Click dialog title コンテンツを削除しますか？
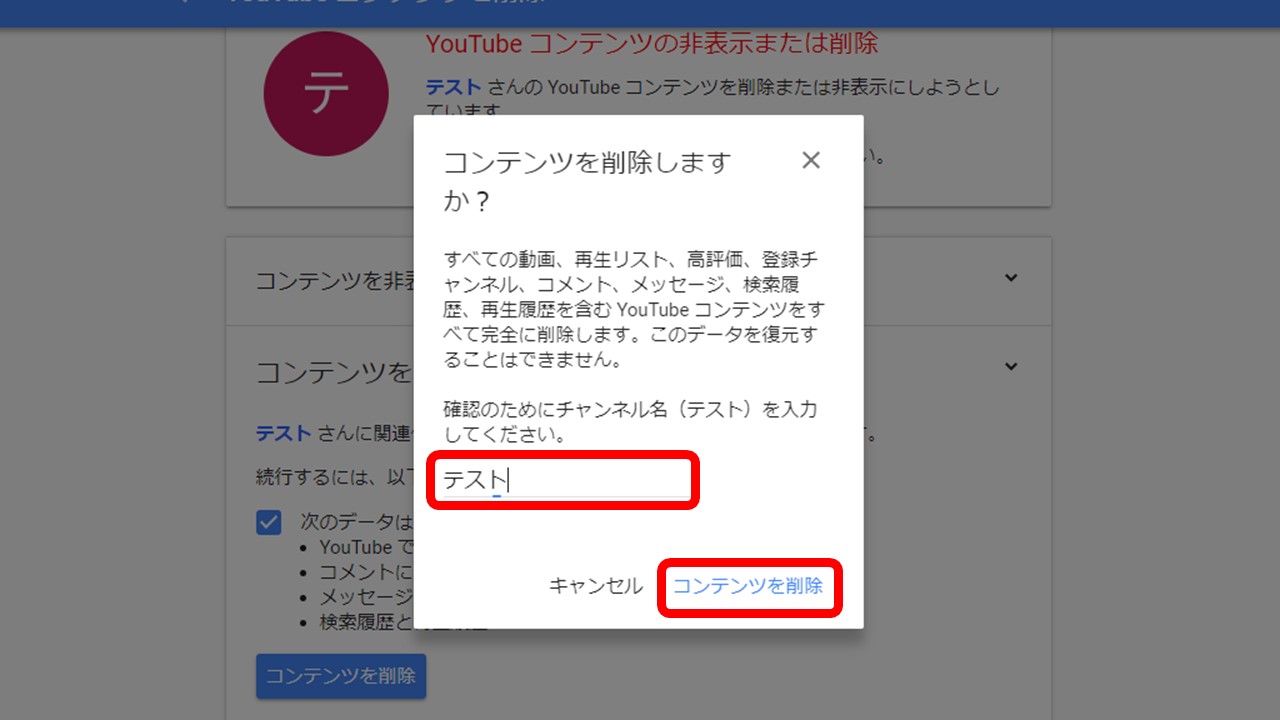 click(587, 181)
